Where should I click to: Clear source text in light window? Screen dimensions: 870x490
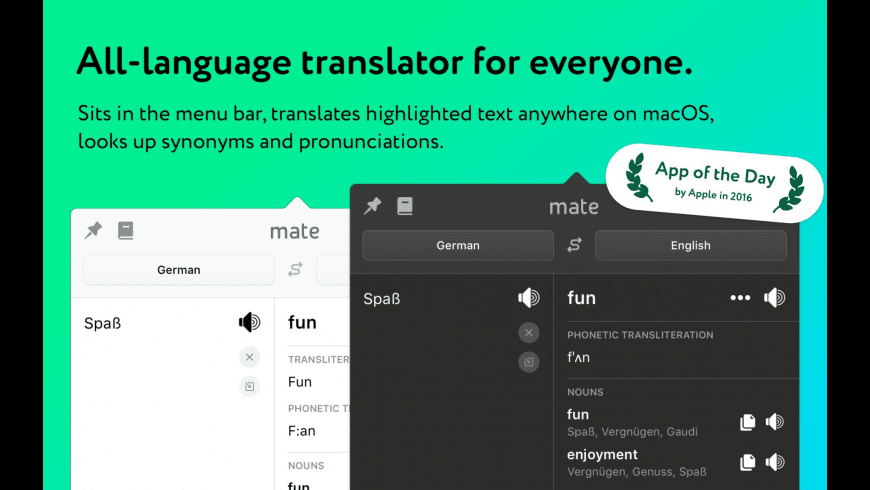250,357
